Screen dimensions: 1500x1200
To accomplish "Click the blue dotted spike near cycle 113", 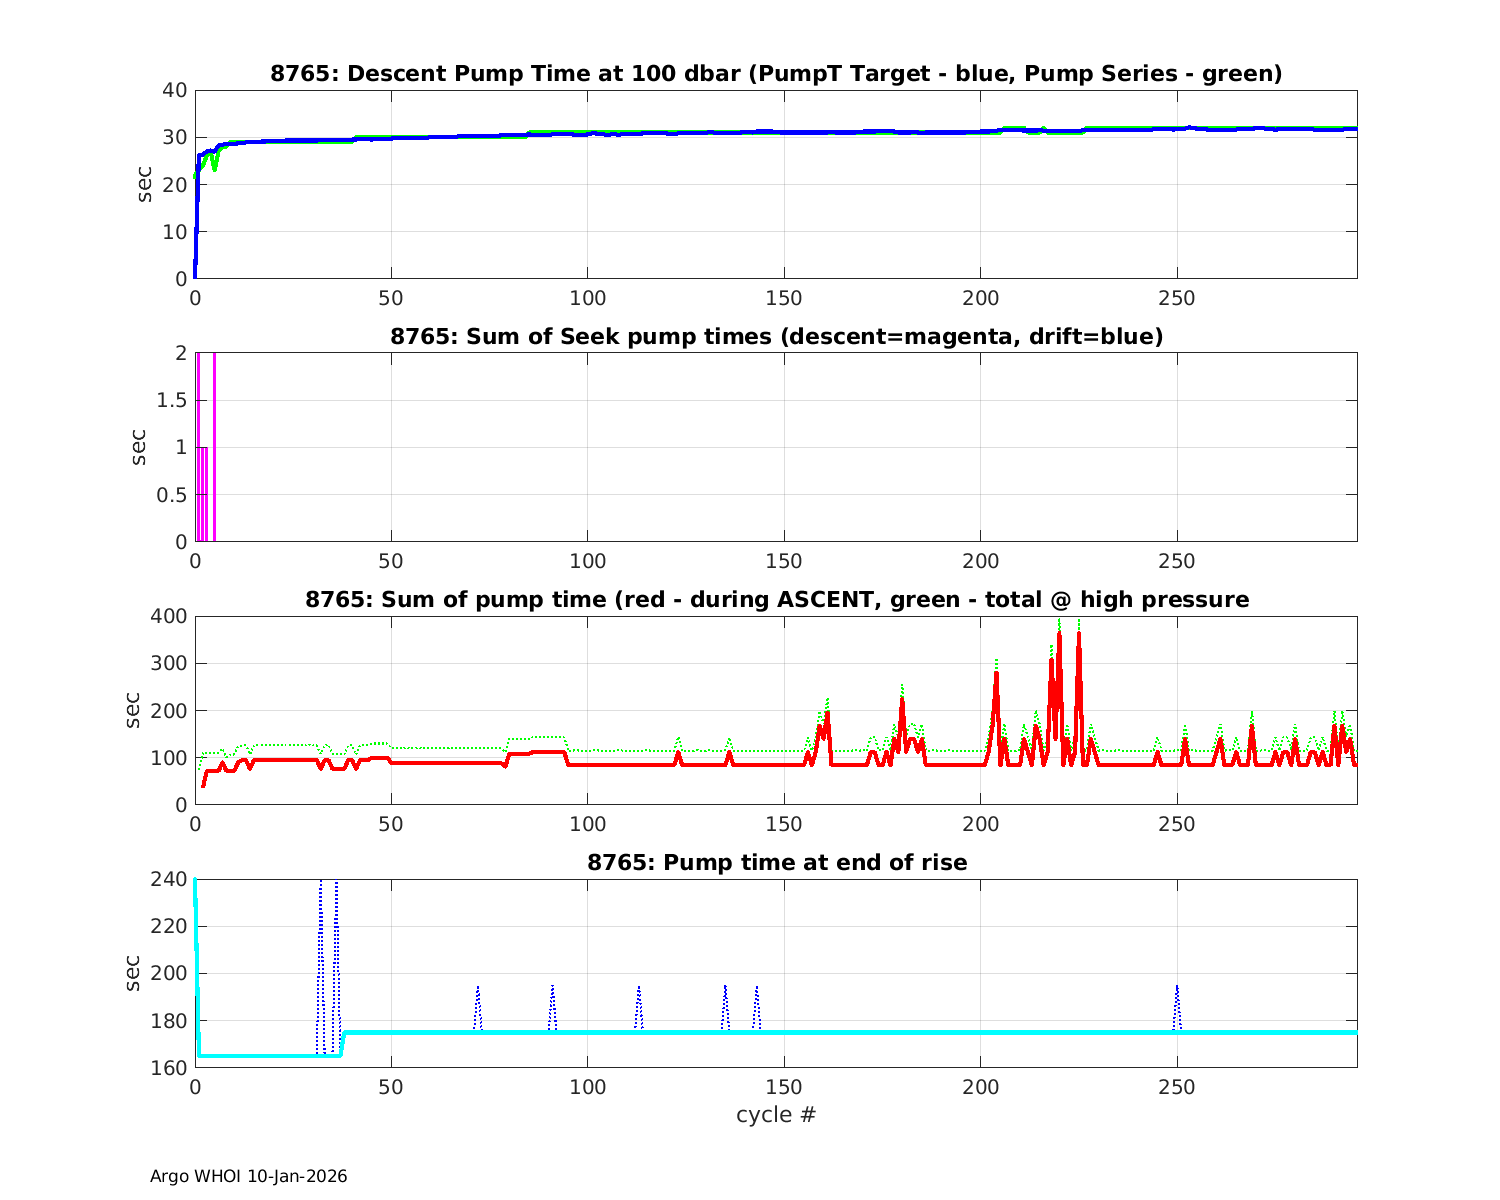I will click(638, 990).
